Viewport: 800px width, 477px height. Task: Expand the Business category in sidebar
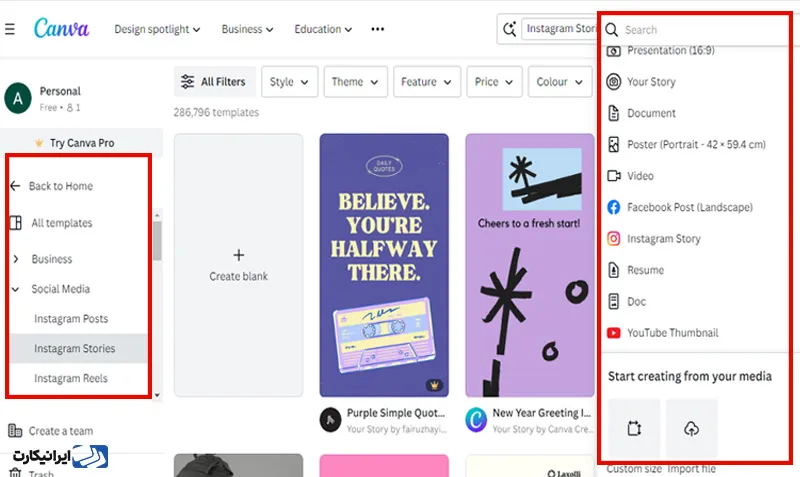[16, 259]
